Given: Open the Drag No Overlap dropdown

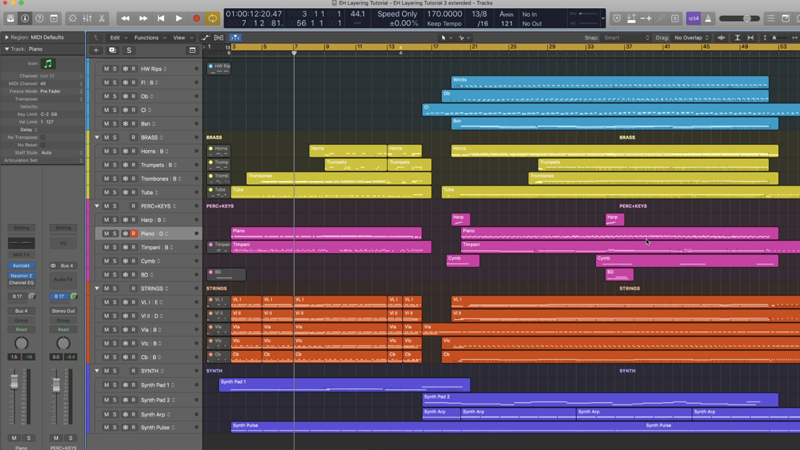Looking at the screenshot, I should click(691, 38).
